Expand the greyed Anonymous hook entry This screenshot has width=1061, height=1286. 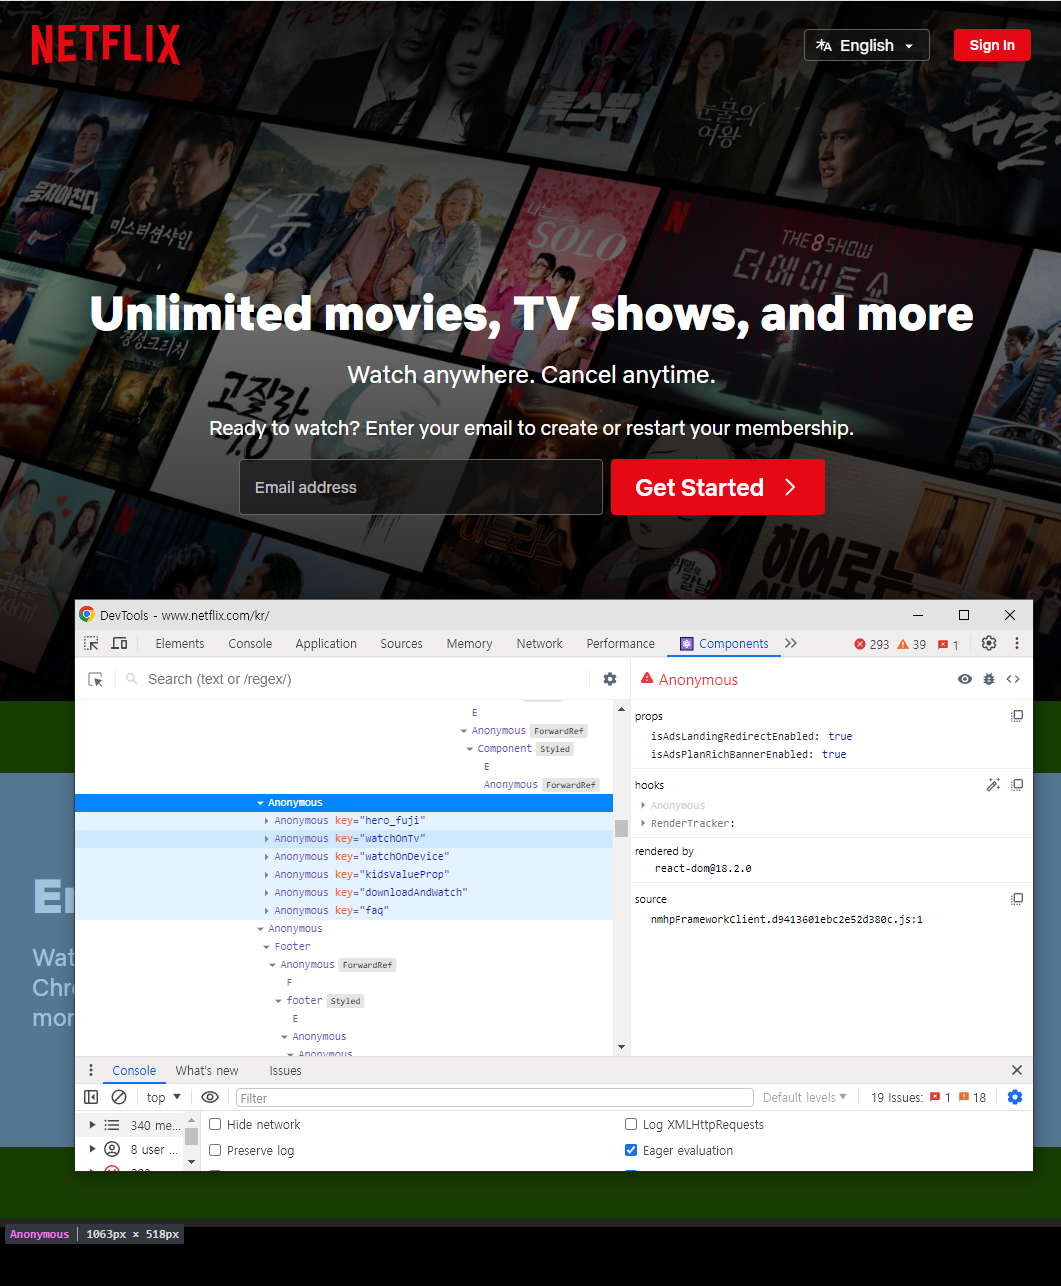click(643, 806)
